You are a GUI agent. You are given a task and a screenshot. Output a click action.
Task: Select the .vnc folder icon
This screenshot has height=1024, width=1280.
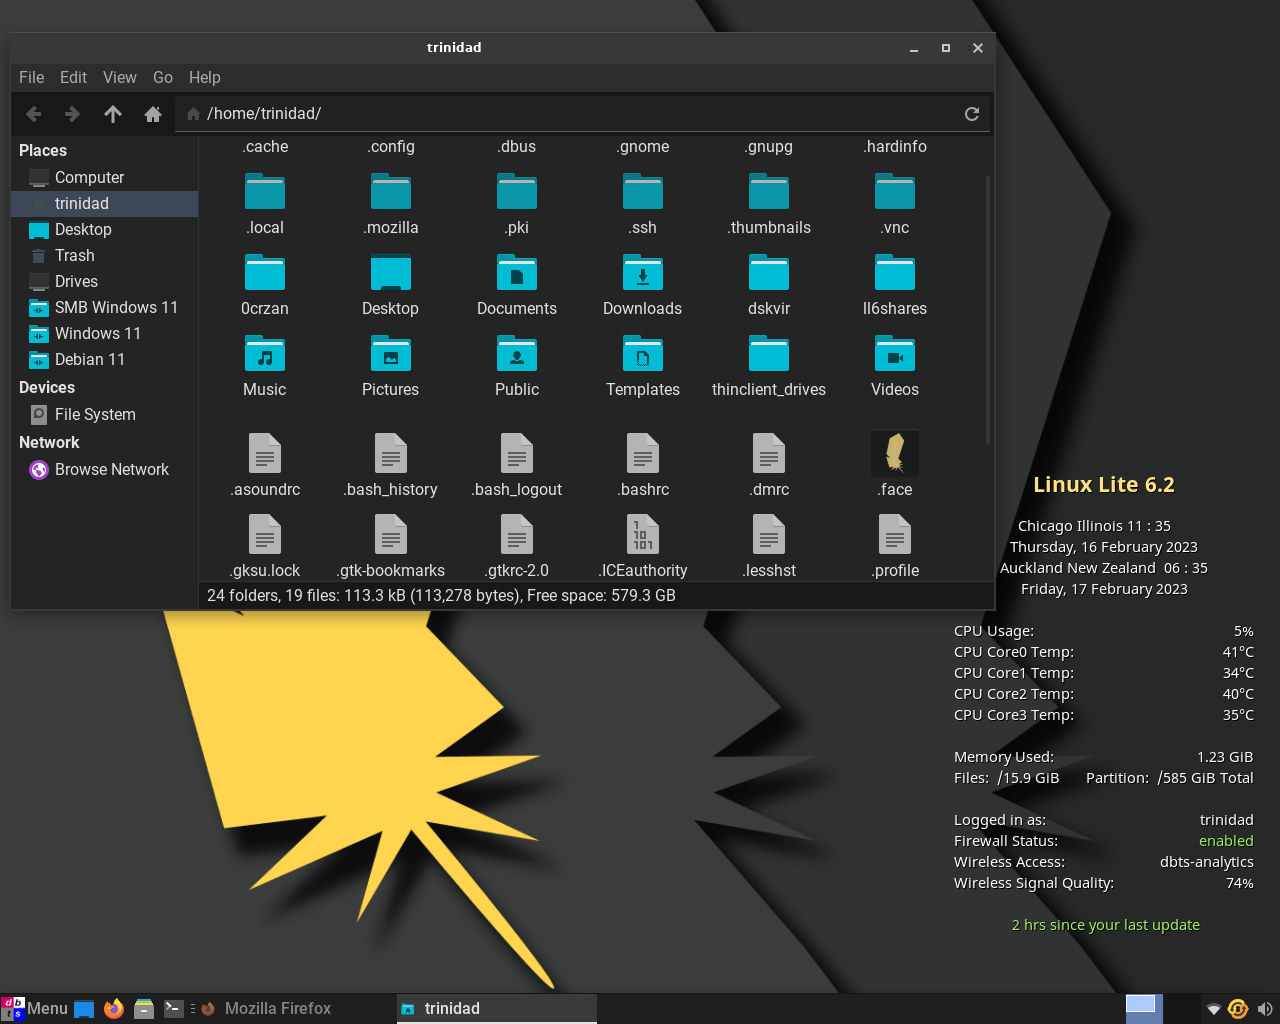pyautogui.click(x=895, y=191)
